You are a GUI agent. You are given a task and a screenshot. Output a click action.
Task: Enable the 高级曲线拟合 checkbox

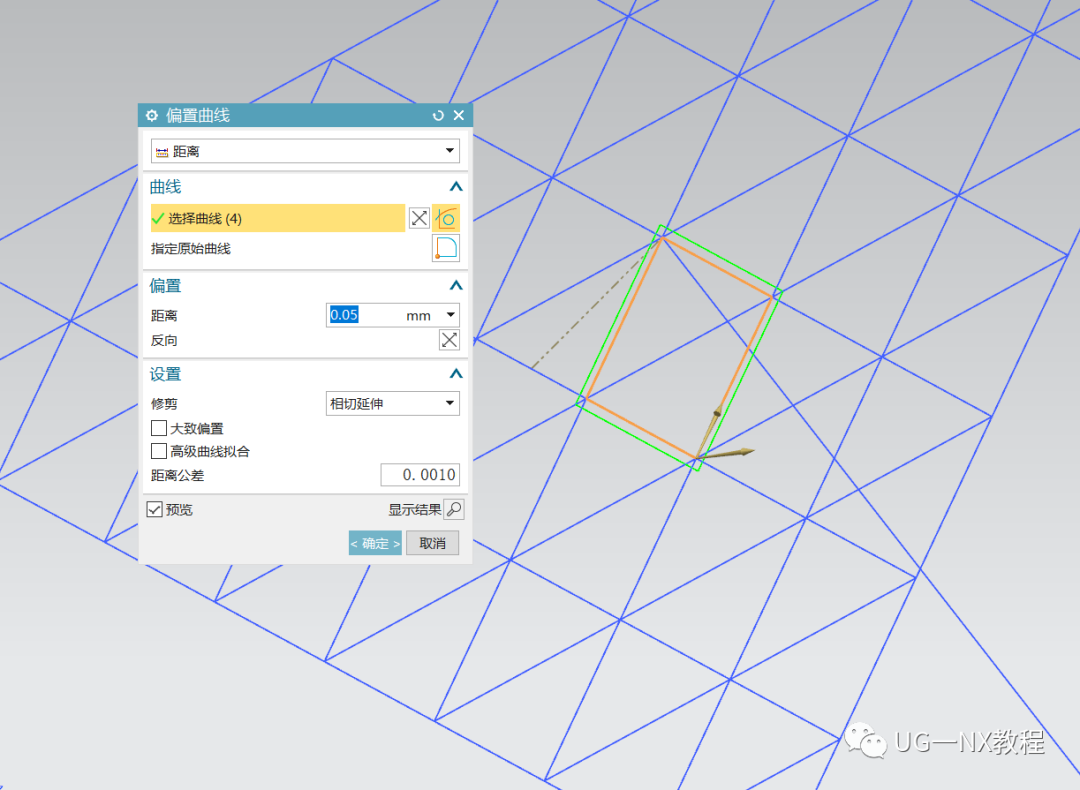(158, 450)
